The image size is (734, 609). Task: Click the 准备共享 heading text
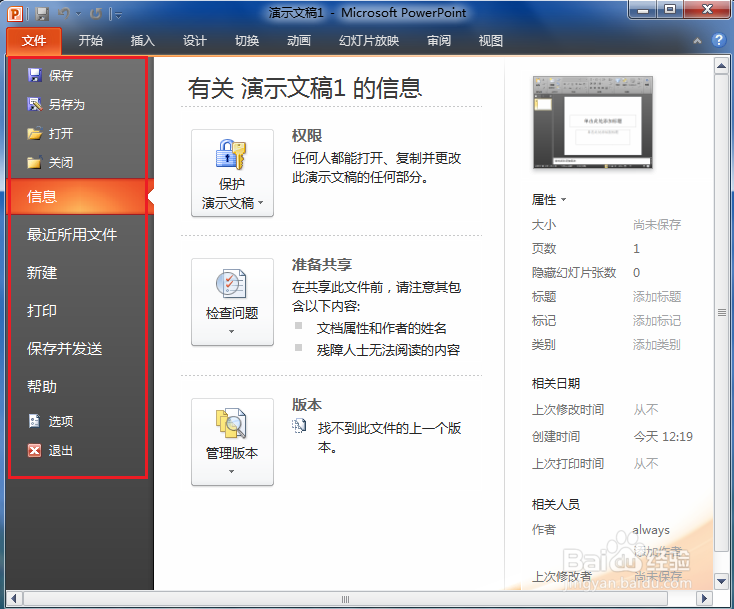point(322,265)
